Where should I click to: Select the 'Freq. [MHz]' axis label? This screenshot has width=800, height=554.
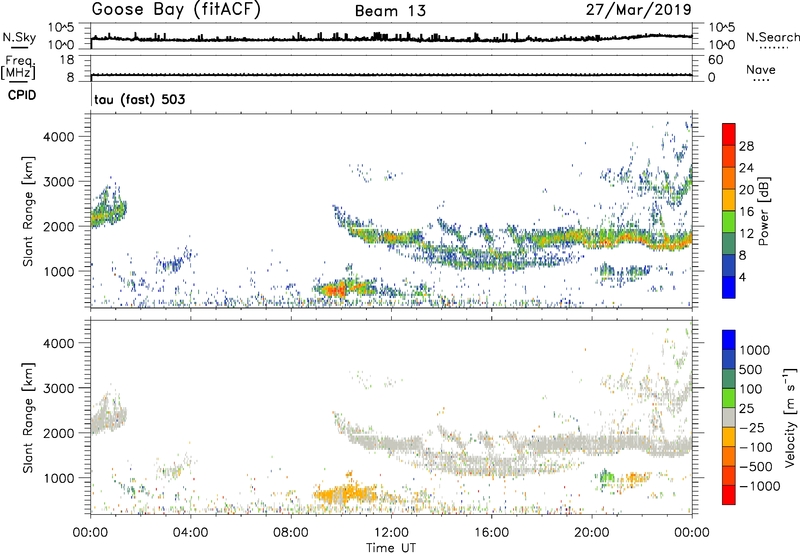click(18, 67)
